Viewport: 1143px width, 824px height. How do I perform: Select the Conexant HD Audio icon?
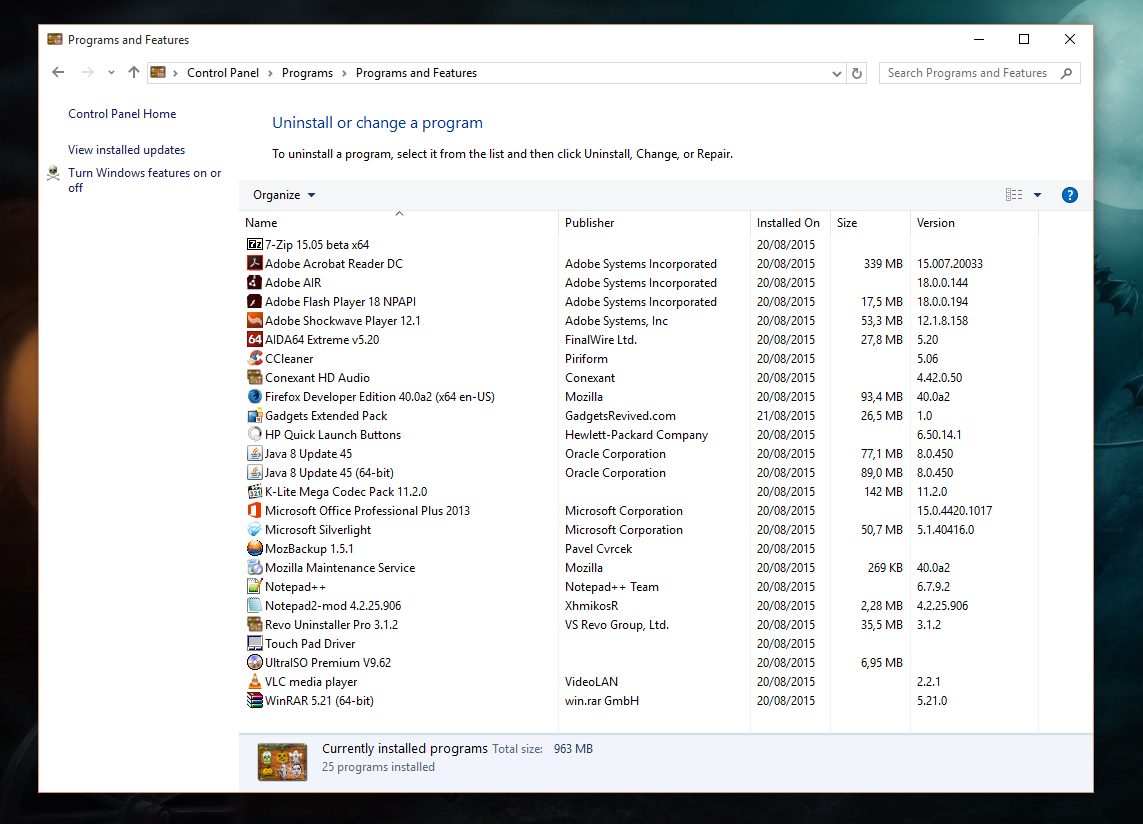point(254,377)
